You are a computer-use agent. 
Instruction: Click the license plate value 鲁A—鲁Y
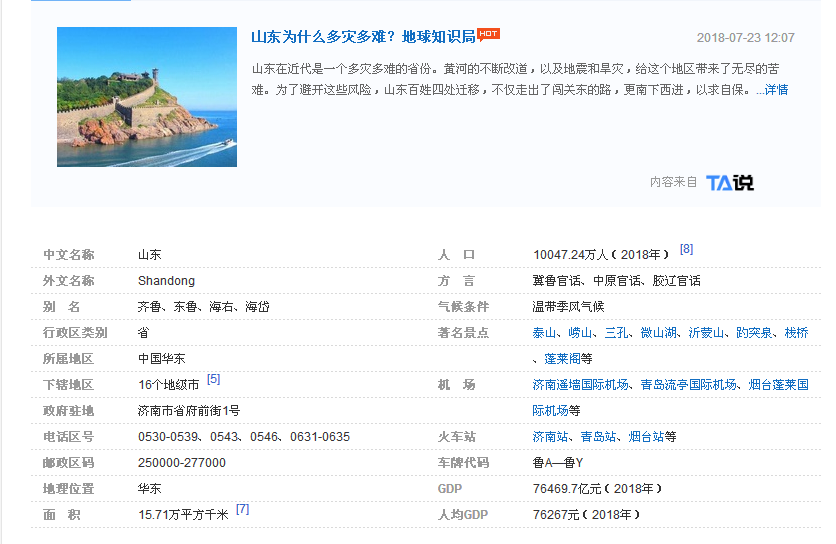point(558,463)
